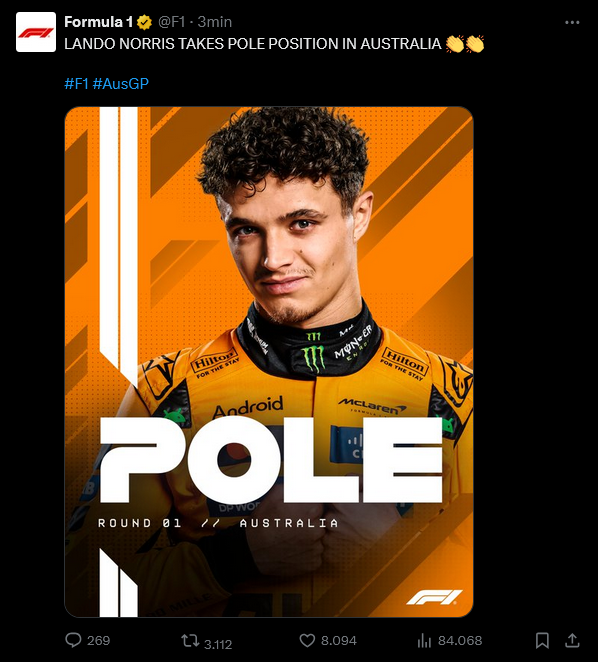Click the 3.112 reposts count
The height and width of the screenshot is (662, 598).
tap(218, 644)
